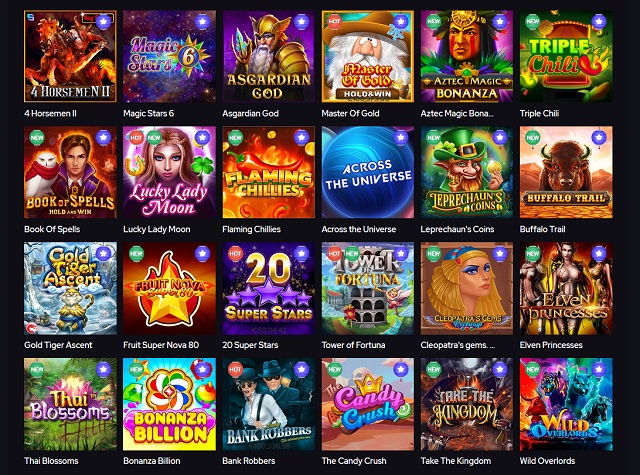640x475 pixels.
Task: Click the Tower of Fortuna title text
Action: pos(353,345)
